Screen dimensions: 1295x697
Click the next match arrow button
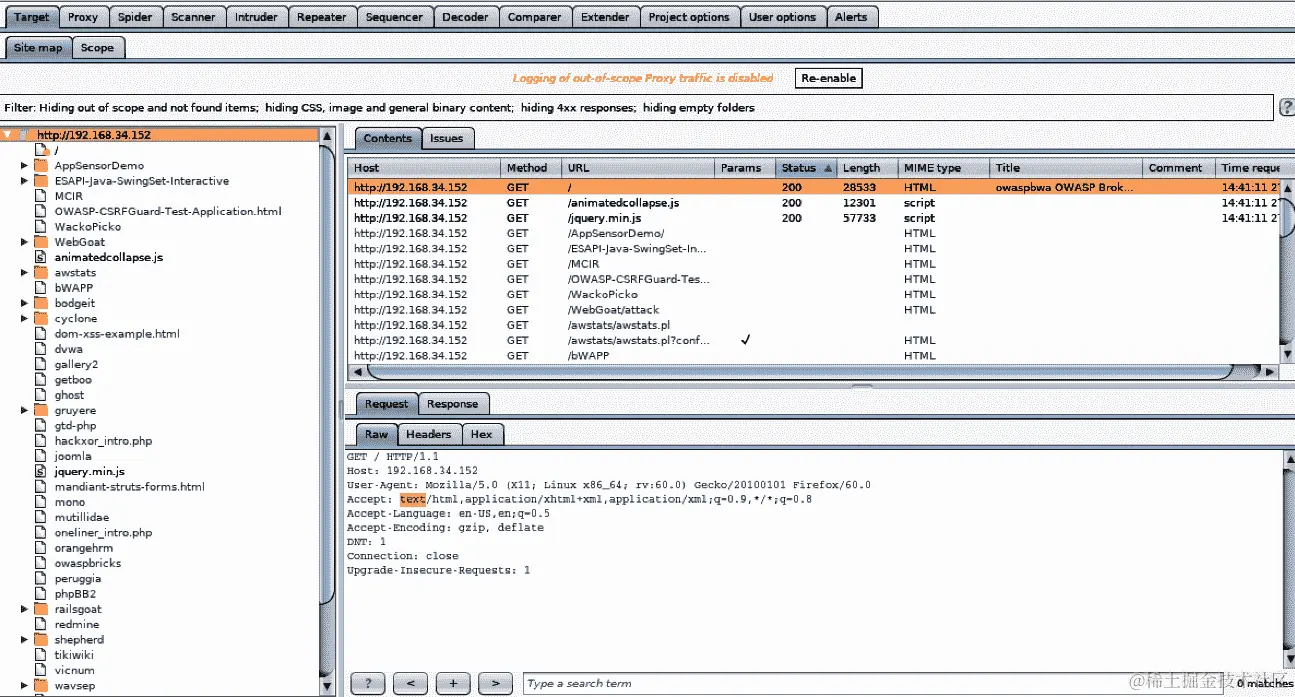[496, 683]
